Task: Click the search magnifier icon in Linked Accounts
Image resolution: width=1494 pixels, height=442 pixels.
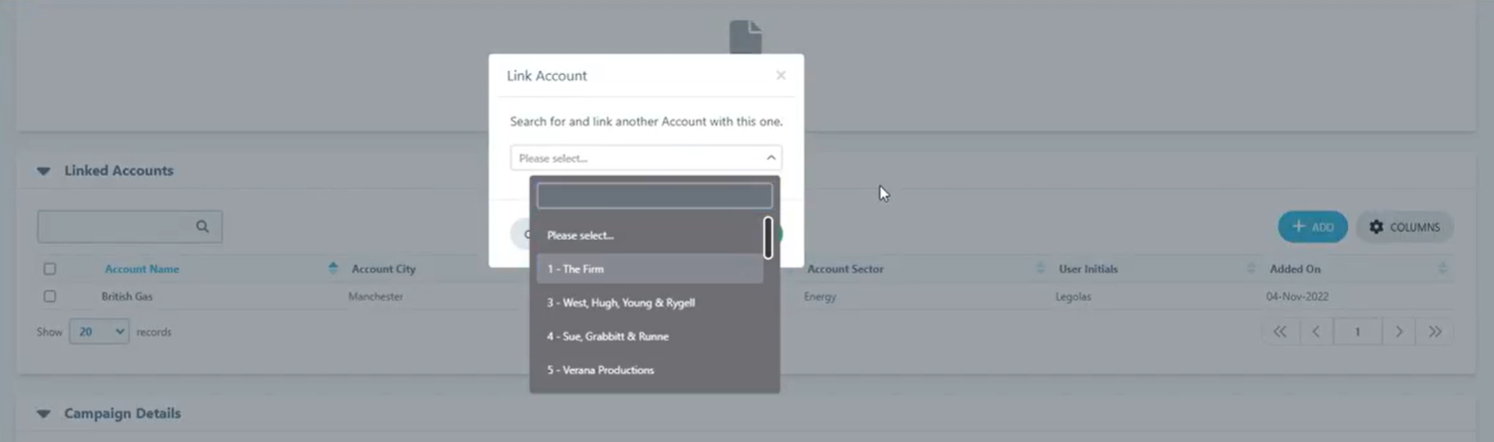Action: (202, 227)
